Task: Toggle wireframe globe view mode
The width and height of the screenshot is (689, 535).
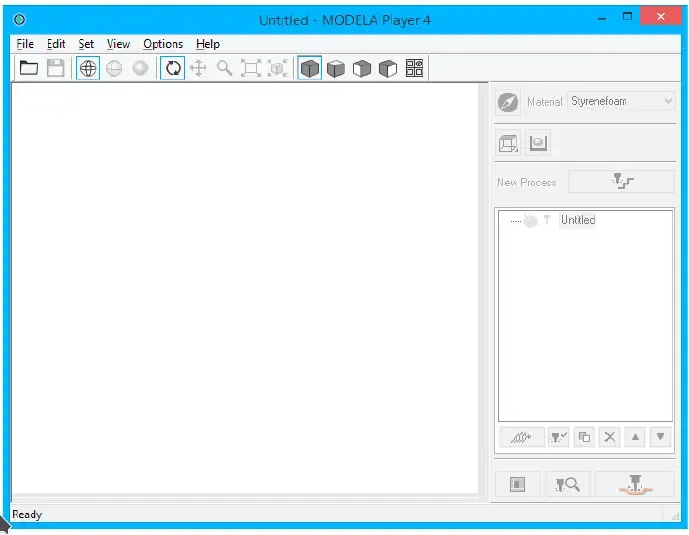Action: tap(88, 68)
